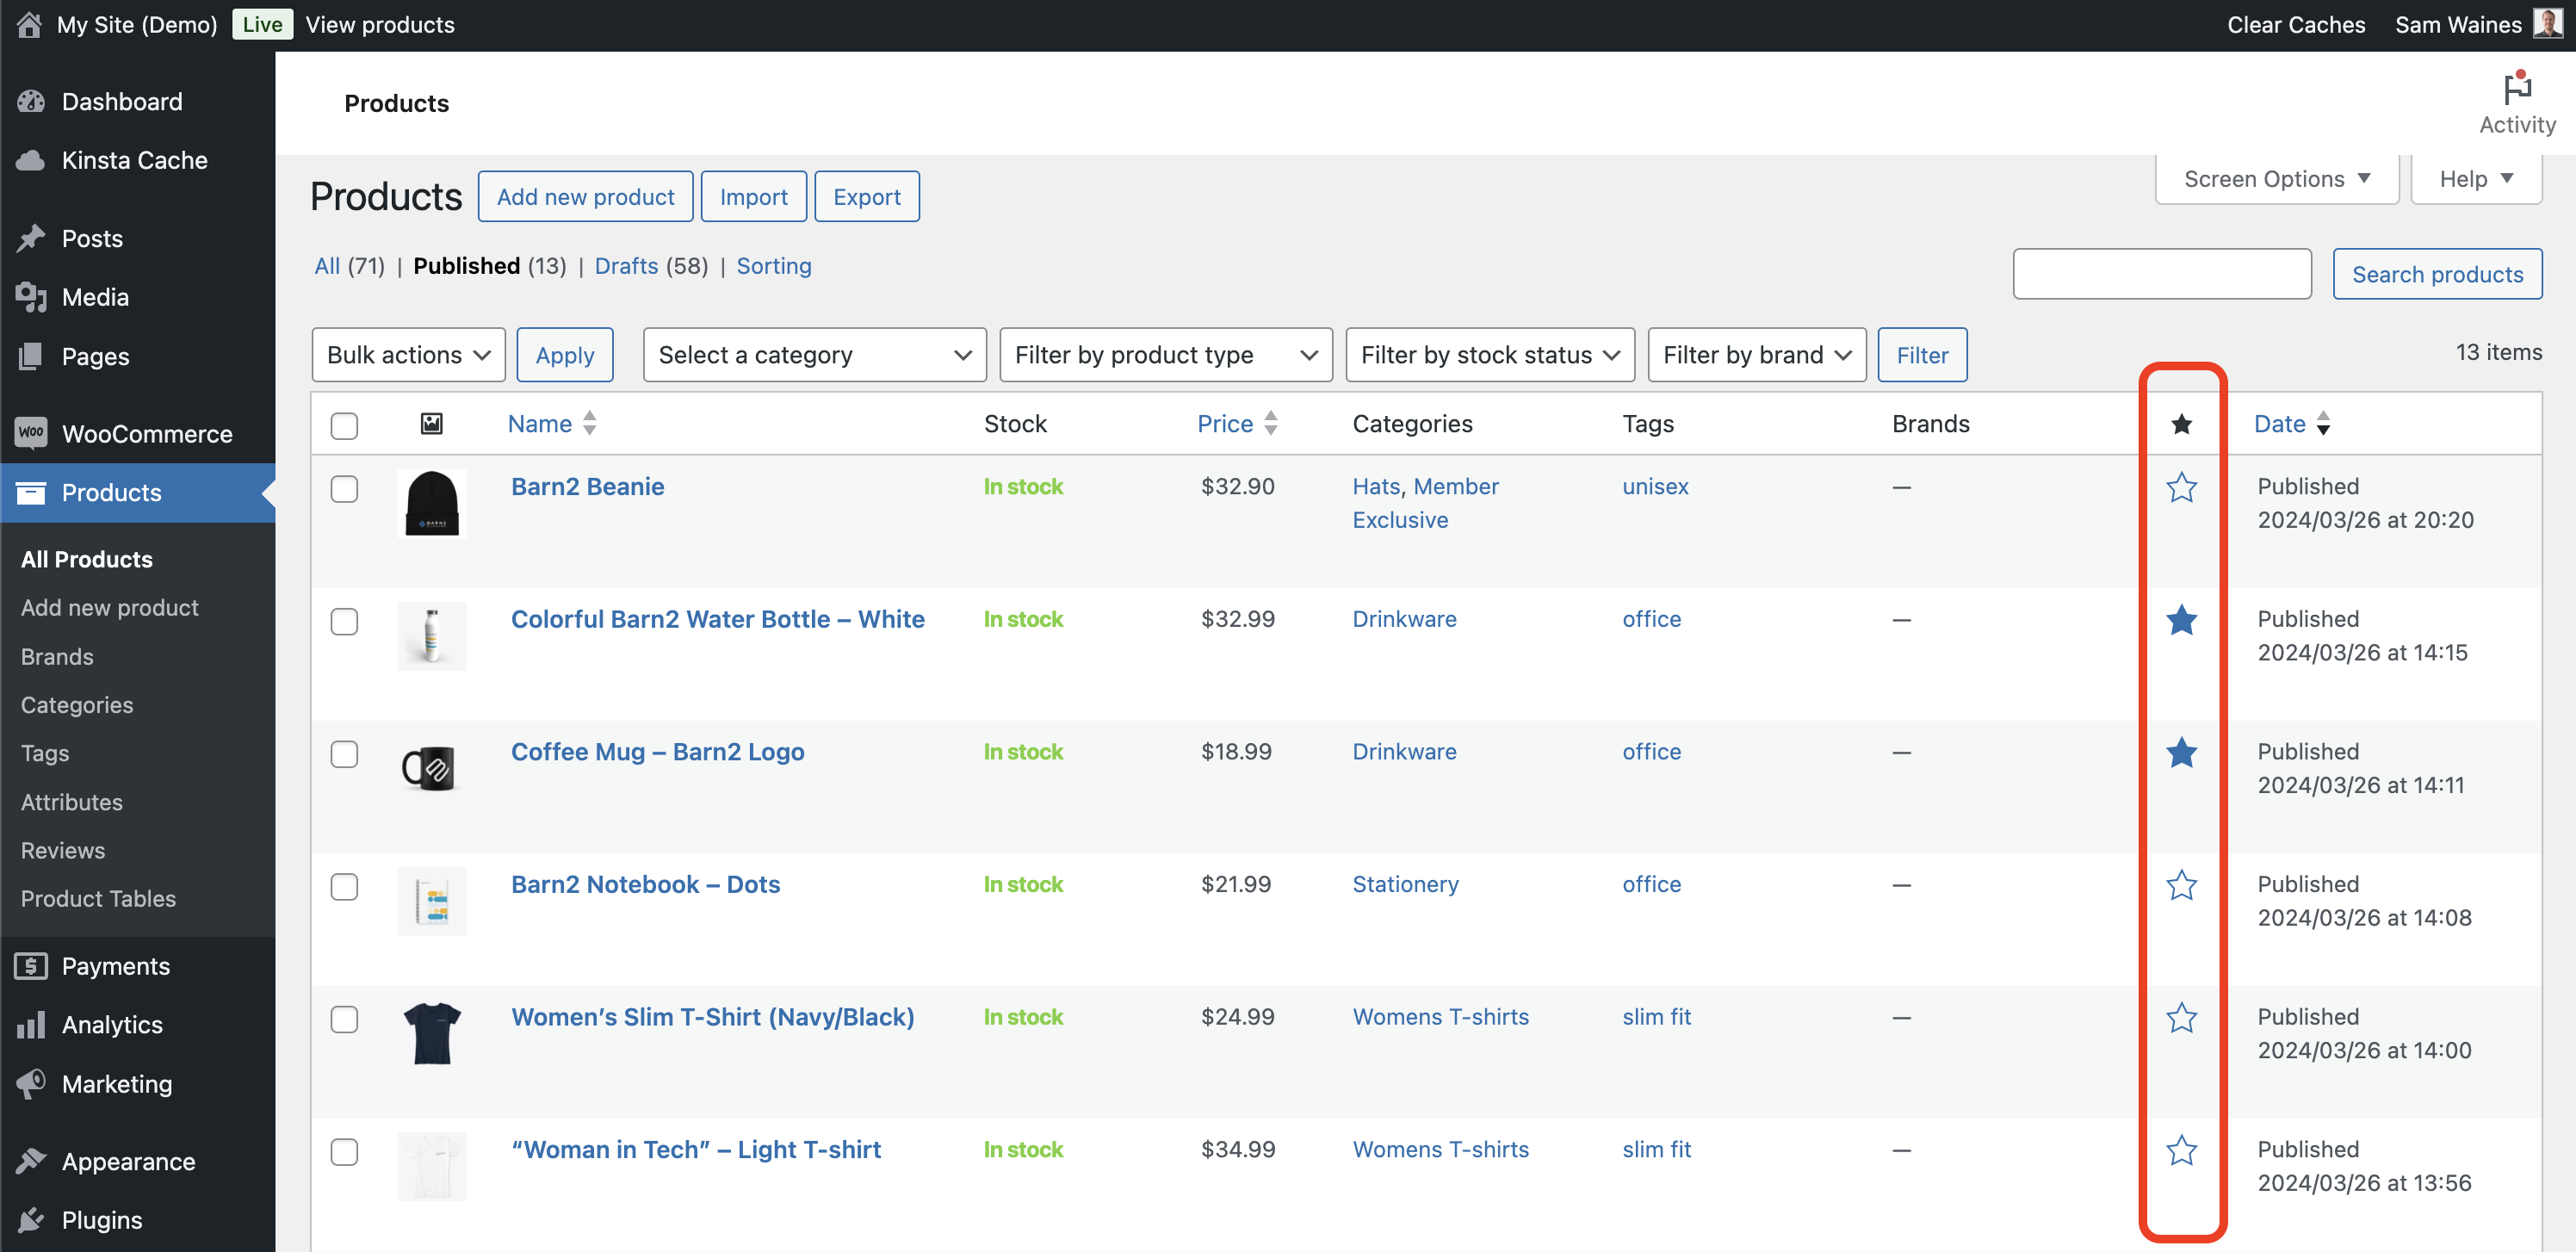
Task: Check the Barn2 Notebook row checkbox
Action: point(344,887)
